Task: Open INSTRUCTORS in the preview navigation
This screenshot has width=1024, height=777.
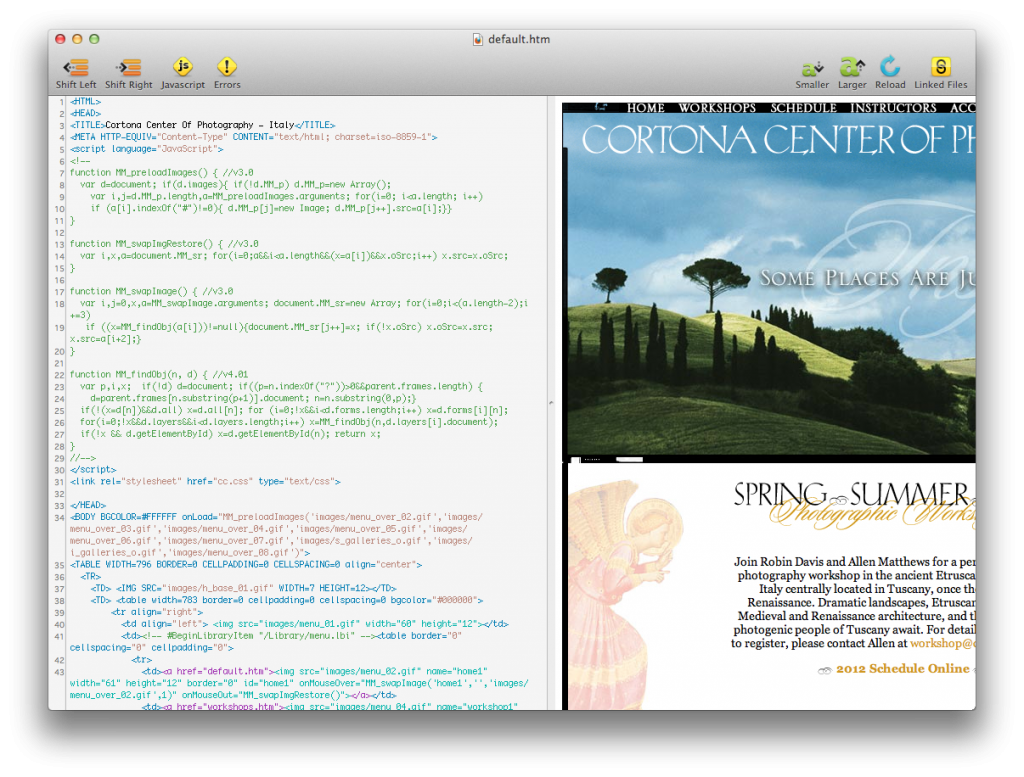Action: [x=893, y=108]
